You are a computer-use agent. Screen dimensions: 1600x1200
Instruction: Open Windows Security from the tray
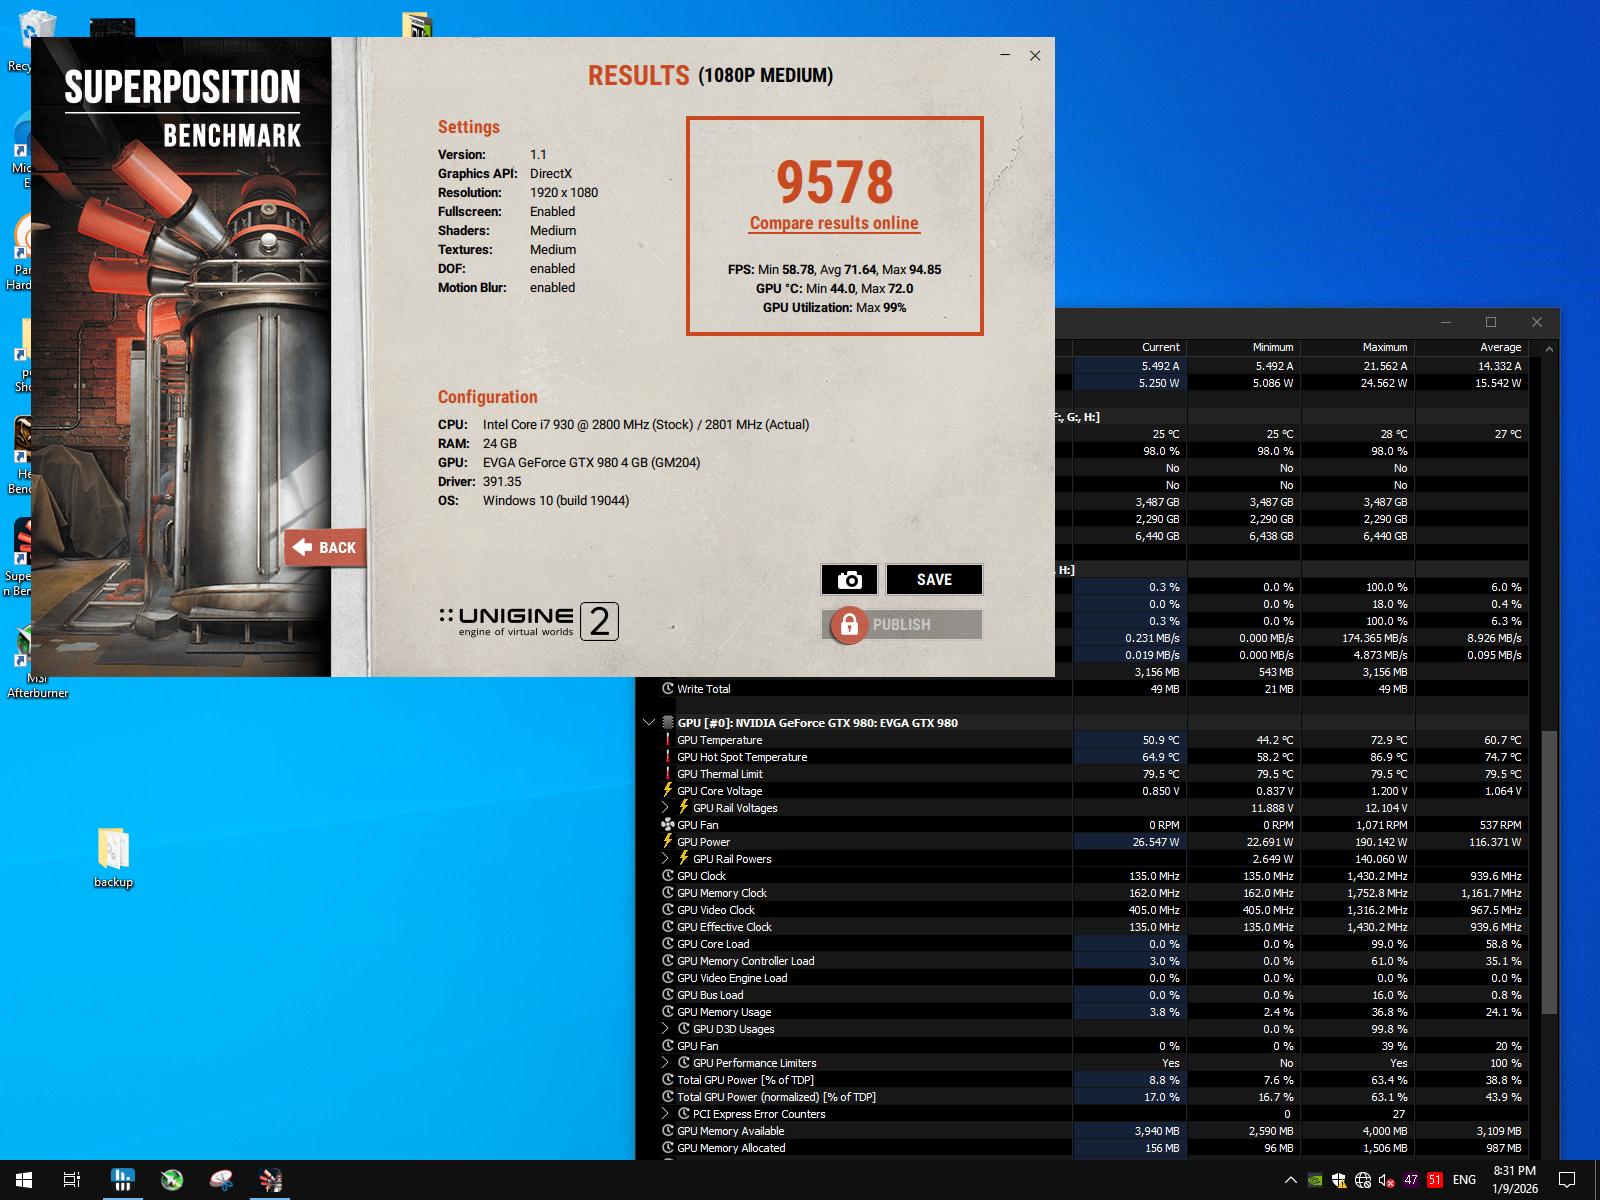pyautogui.click(x=1339, y=1180)
